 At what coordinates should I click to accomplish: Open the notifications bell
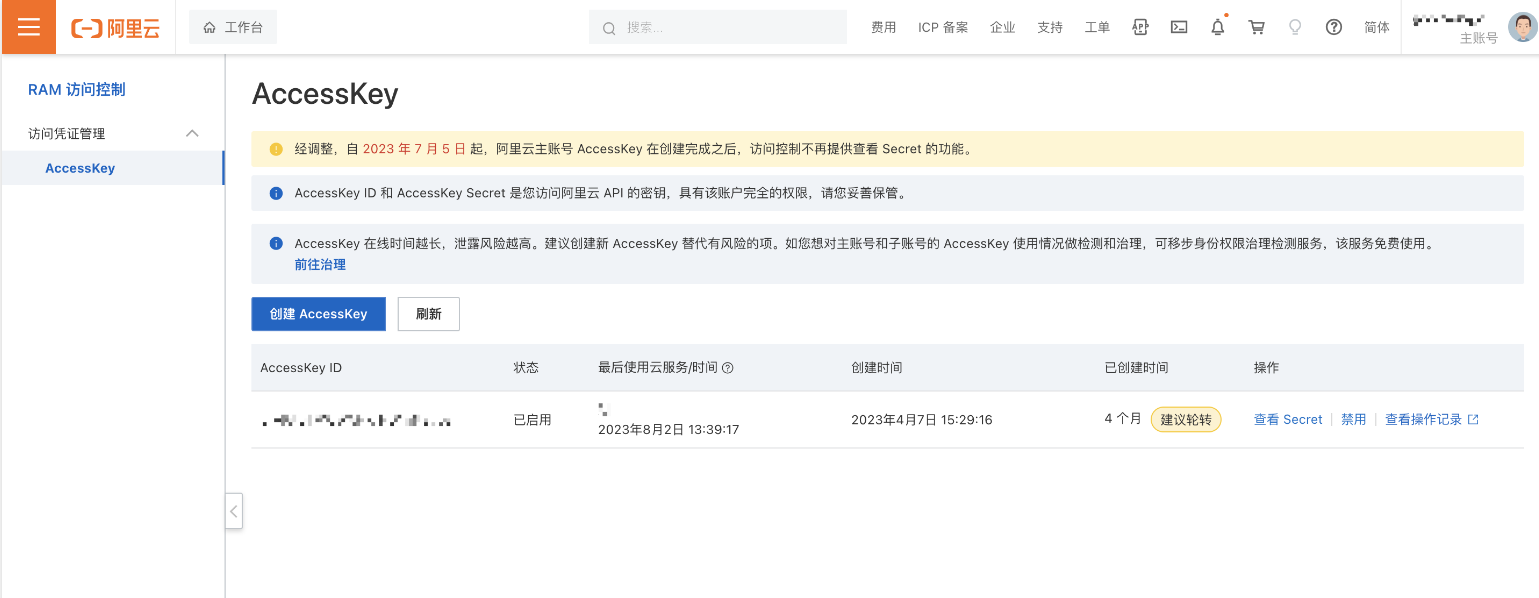pos(1218,28)
